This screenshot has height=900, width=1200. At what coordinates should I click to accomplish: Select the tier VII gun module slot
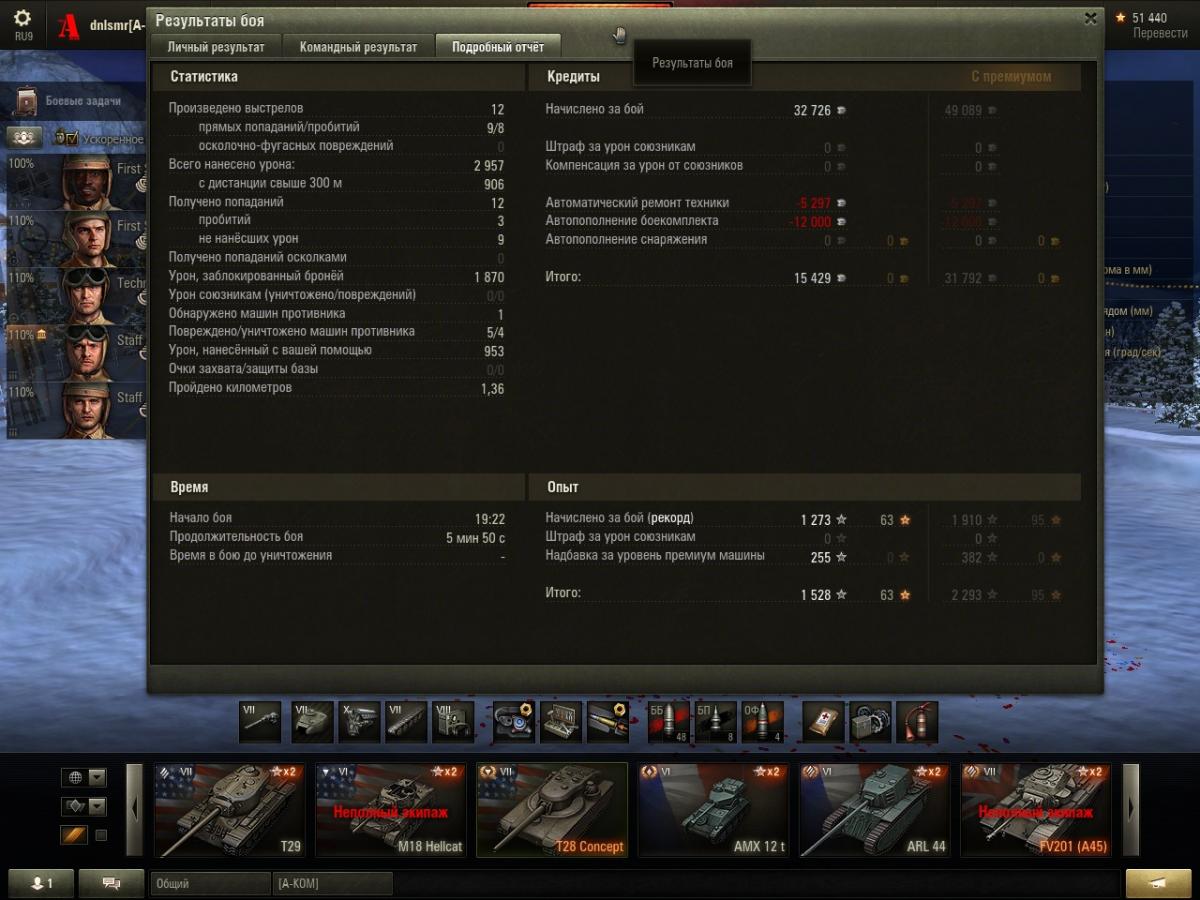[259, 722]
